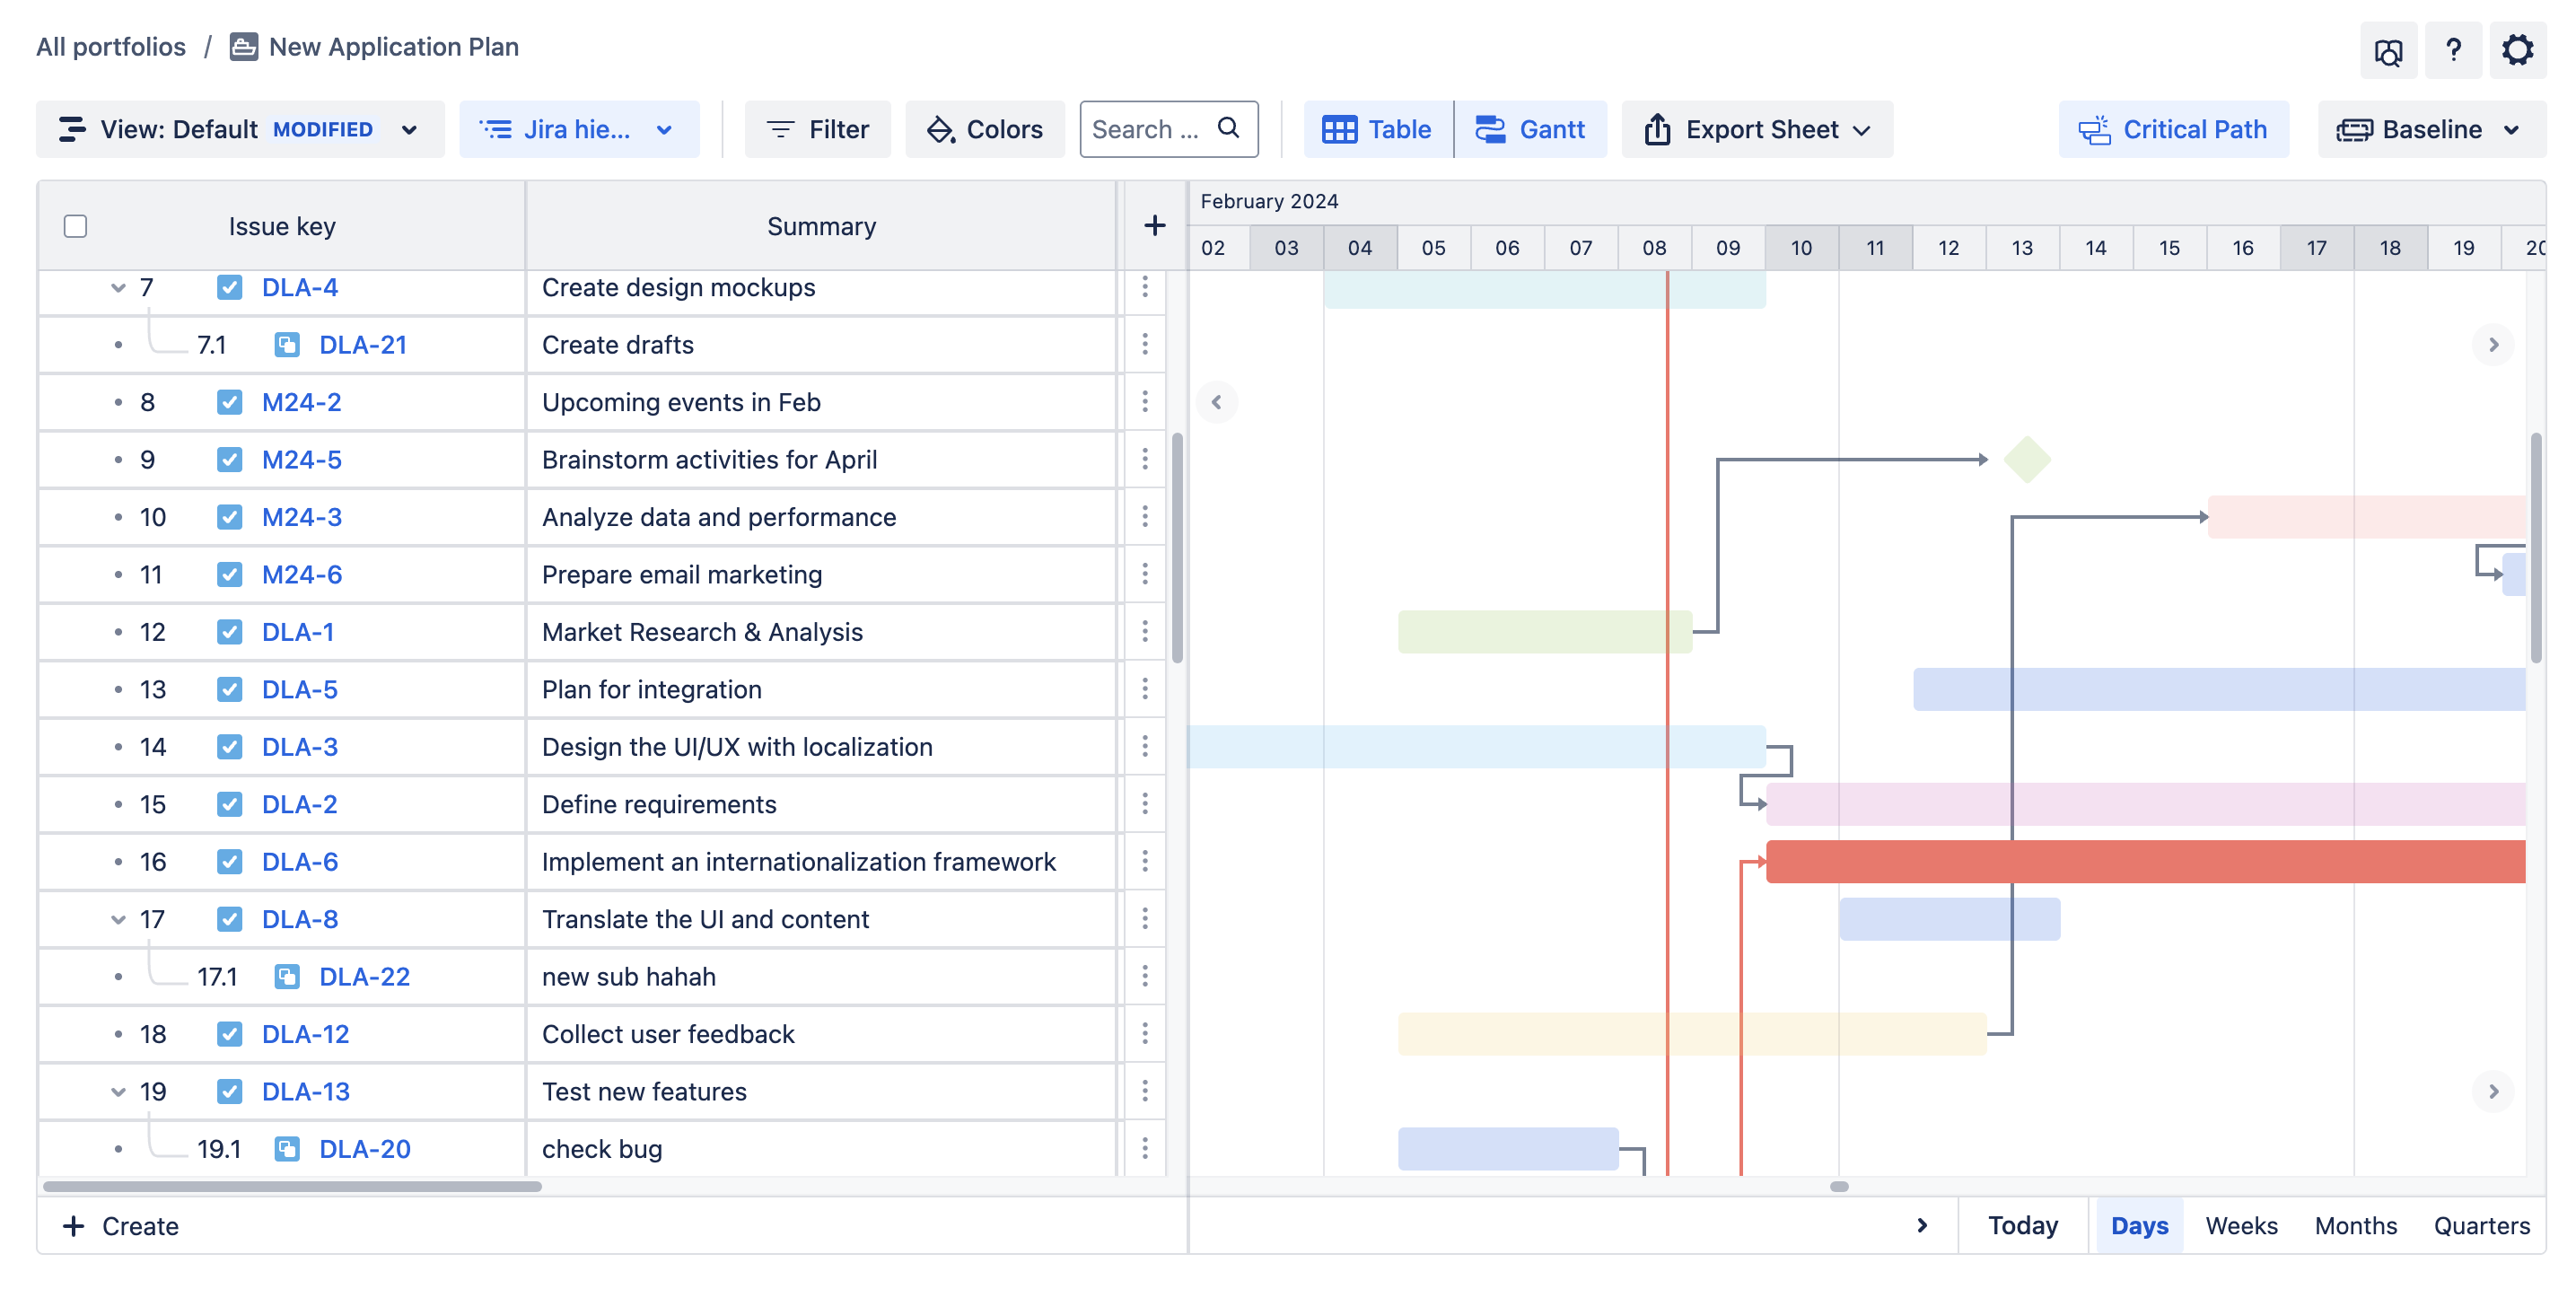
Task: Click the left arrow scroll timeline button
Action: 1216,402
